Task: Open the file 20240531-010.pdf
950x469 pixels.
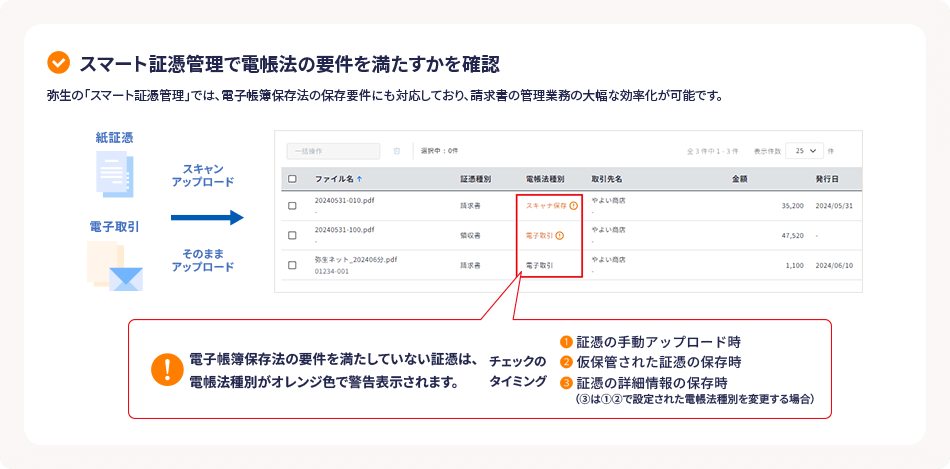Action: [345, 201]
